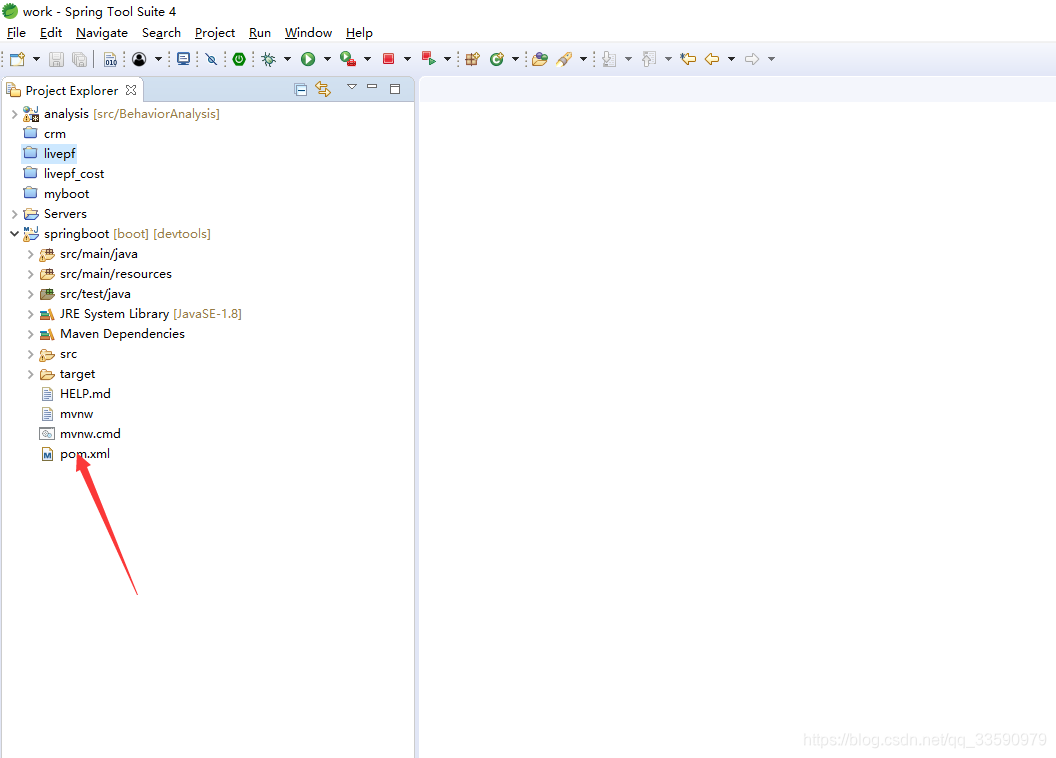
Task: Open the Run menu
Action: pos(260,33)
